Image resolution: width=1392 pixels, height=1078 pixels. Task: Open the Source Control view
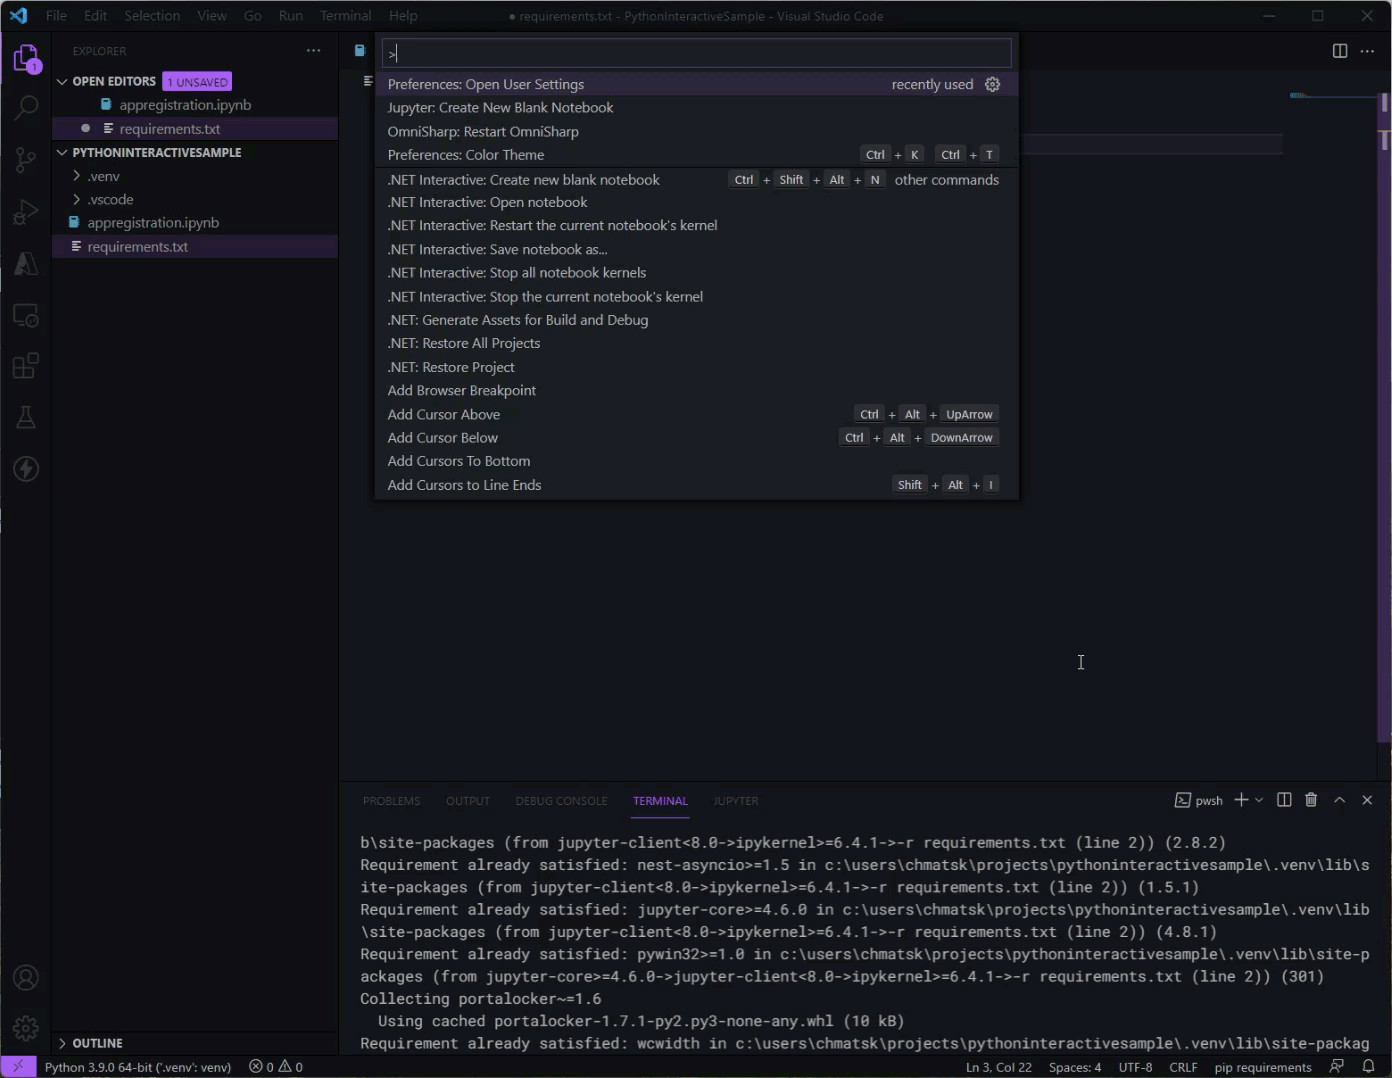click(x=26, y=159)
